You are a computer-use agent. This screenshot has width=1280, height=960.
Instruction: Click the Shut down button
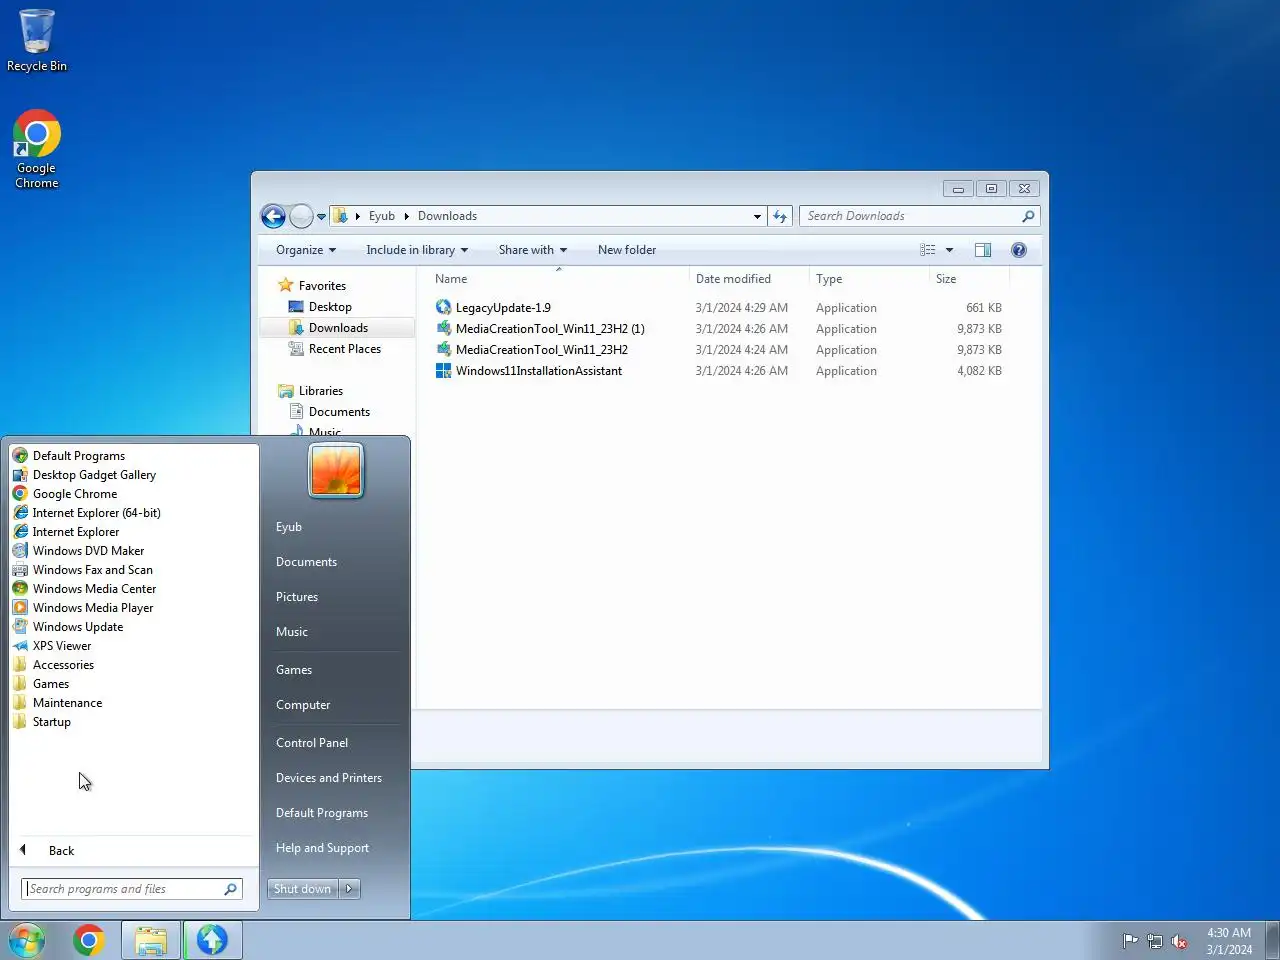coord(303,889)
